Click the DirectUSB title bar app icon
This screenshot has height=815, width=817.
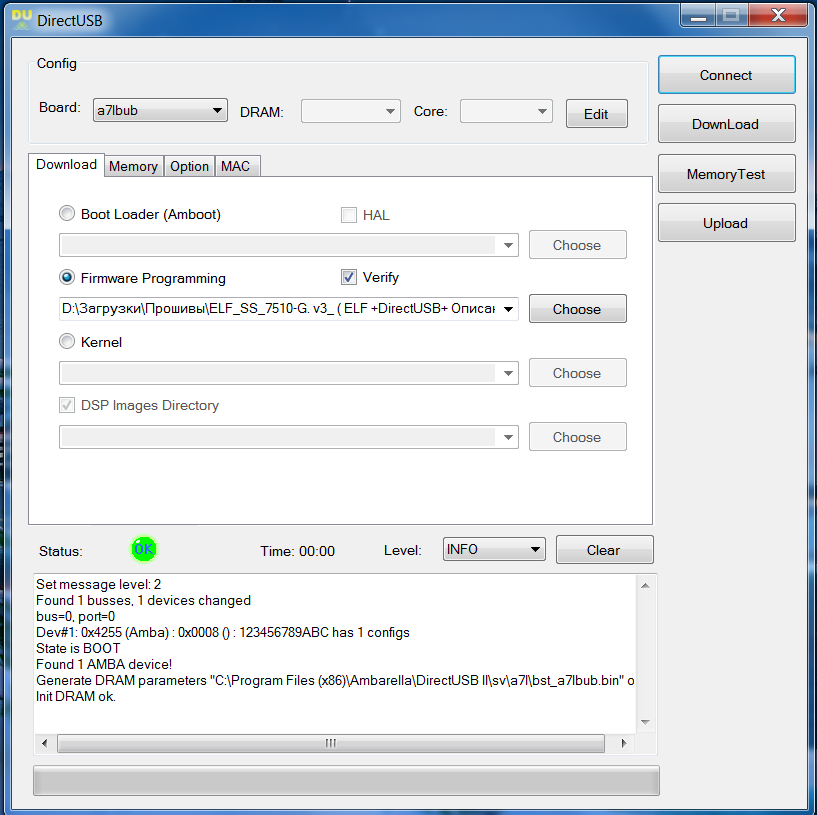(x=22, y=18)
